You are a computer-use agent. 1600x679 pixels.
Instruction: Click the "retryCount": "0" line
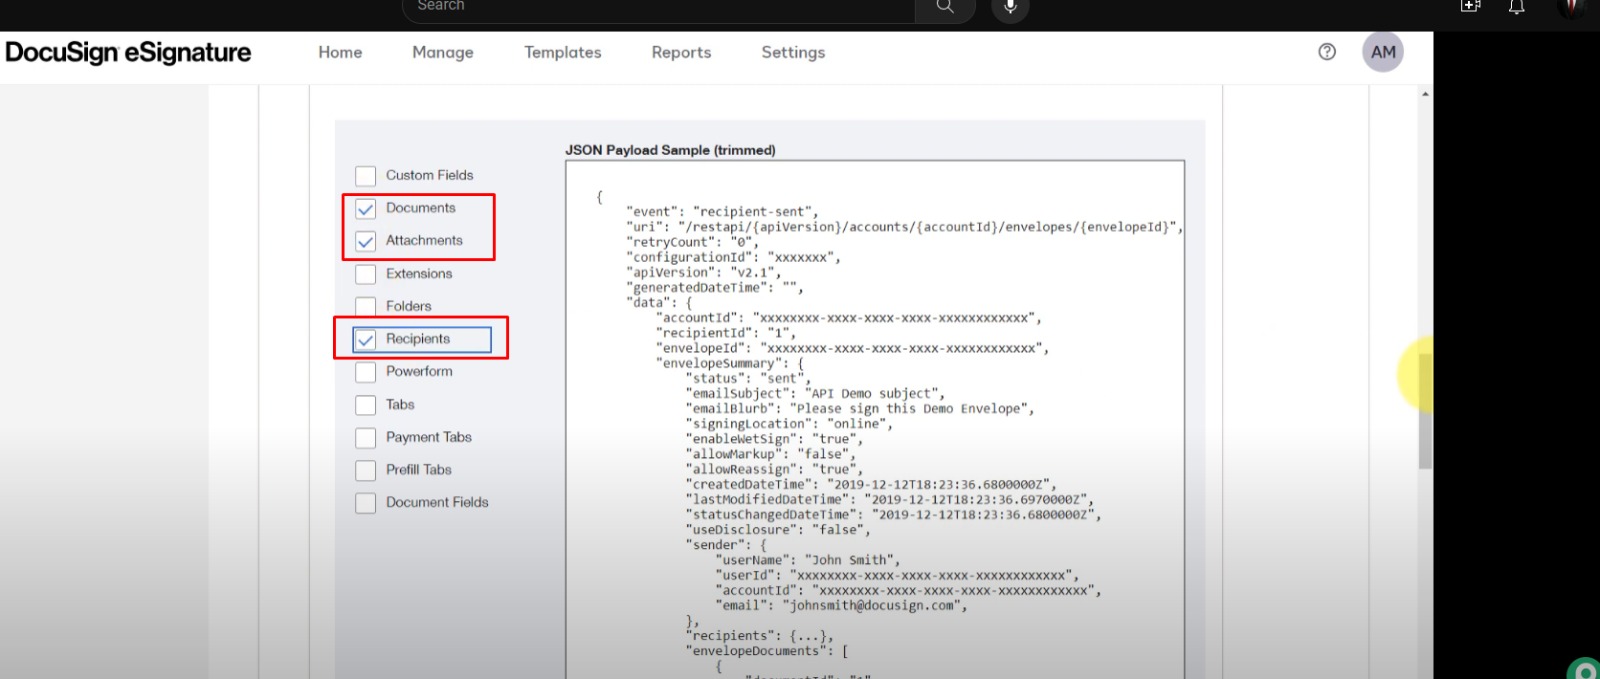pyautogui.click(x=692, y=242)
